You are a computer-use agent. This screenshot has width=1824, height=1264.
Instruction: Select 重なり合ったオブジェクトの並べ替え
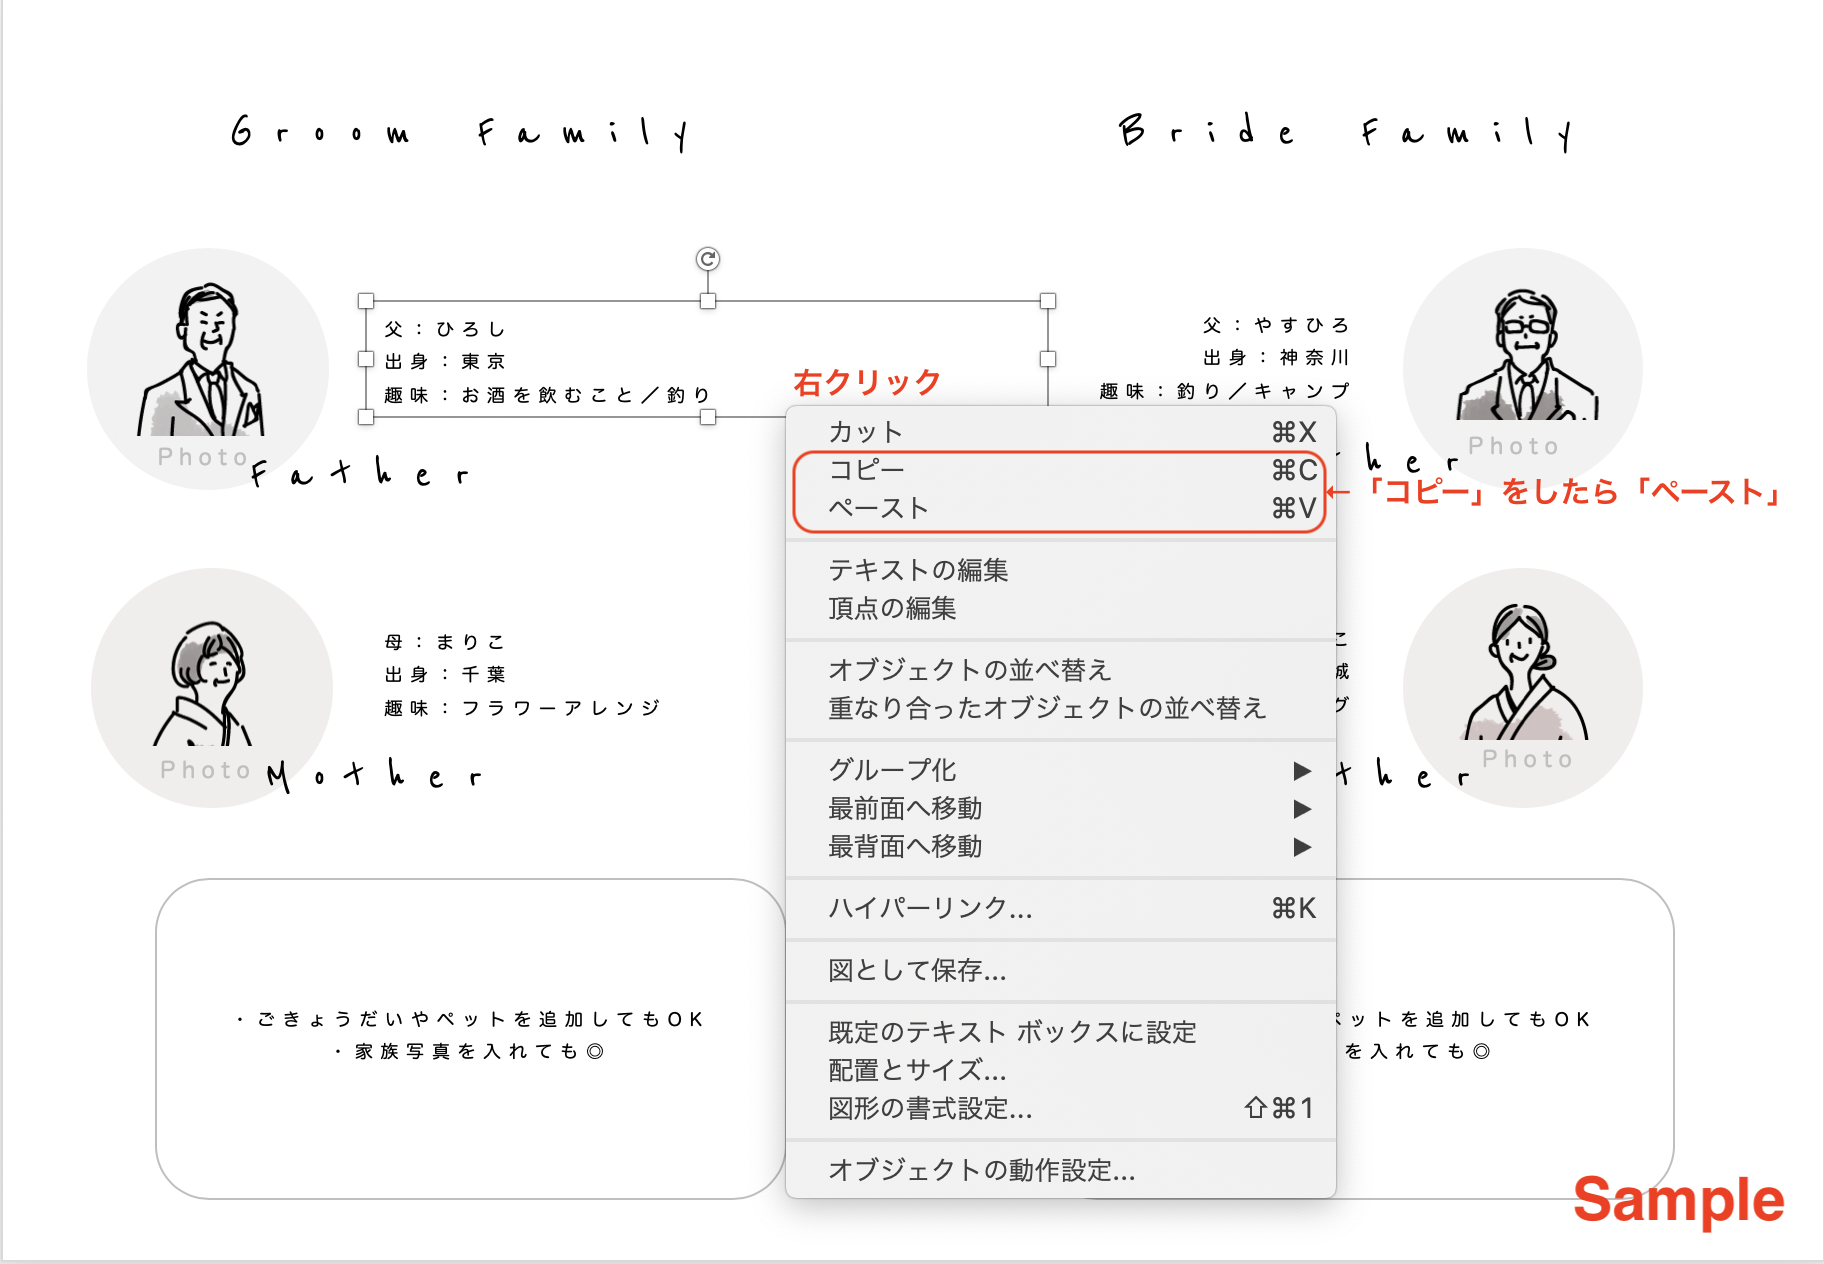click(x=1047, y=708)
